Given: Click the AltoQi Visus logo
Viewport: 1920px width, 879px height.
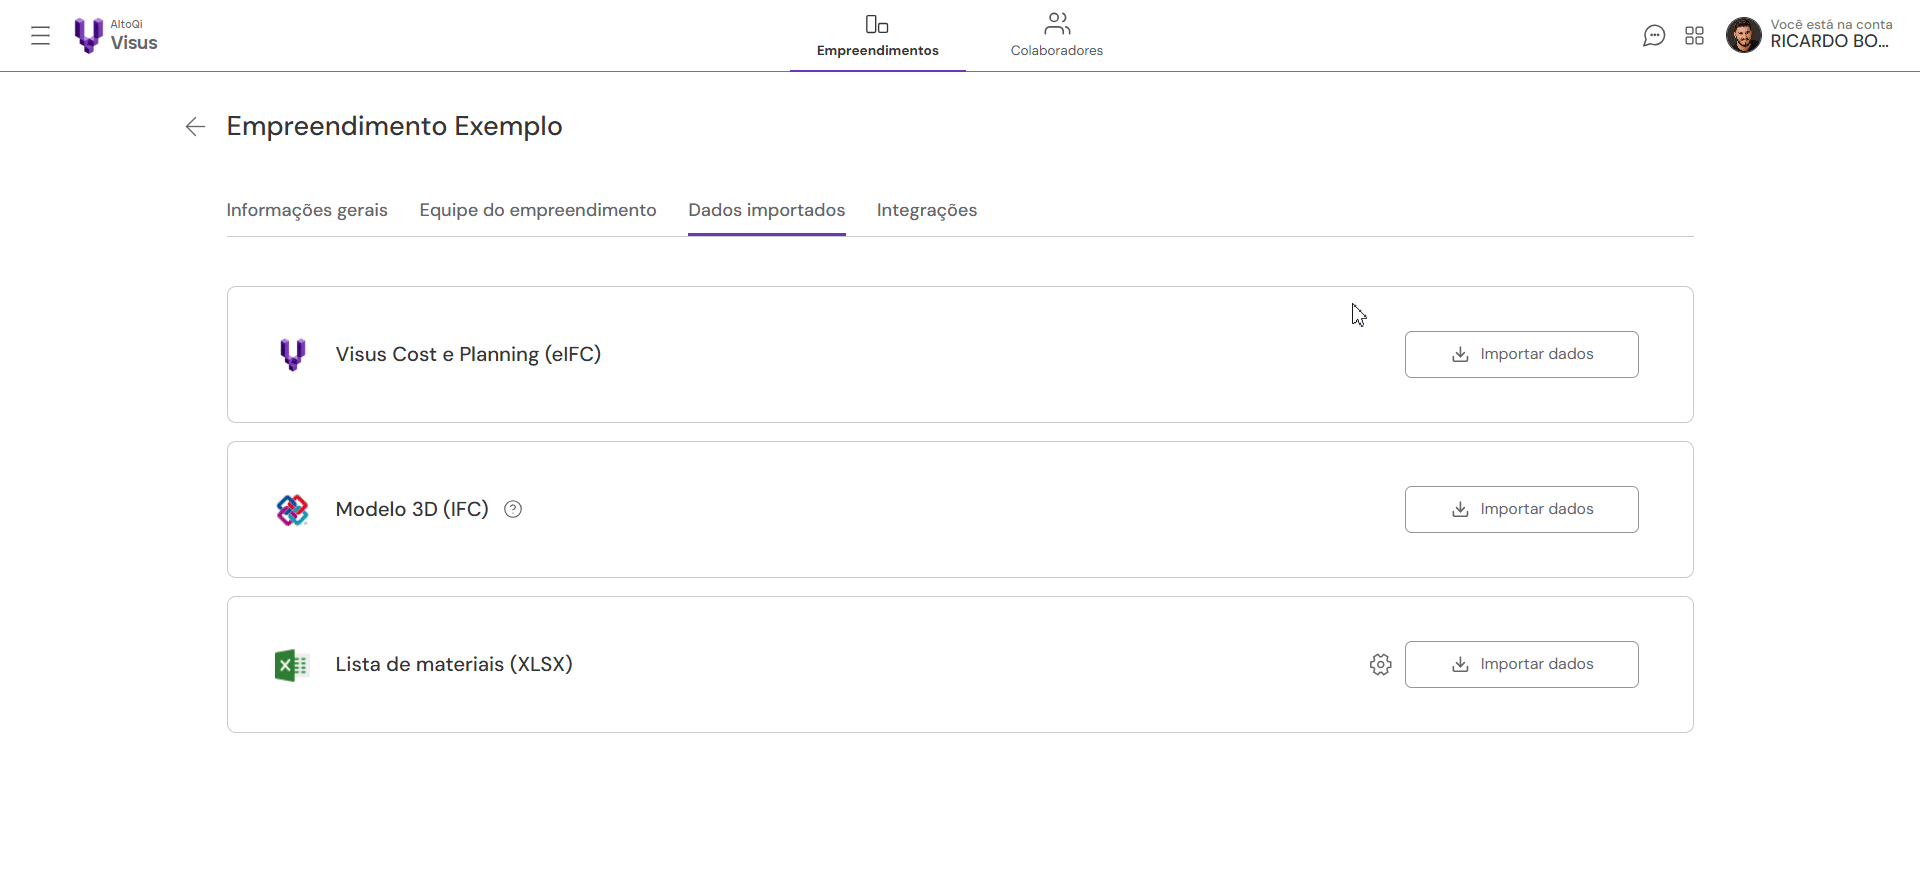Looking at the screenshot, I should coord(116,36).
